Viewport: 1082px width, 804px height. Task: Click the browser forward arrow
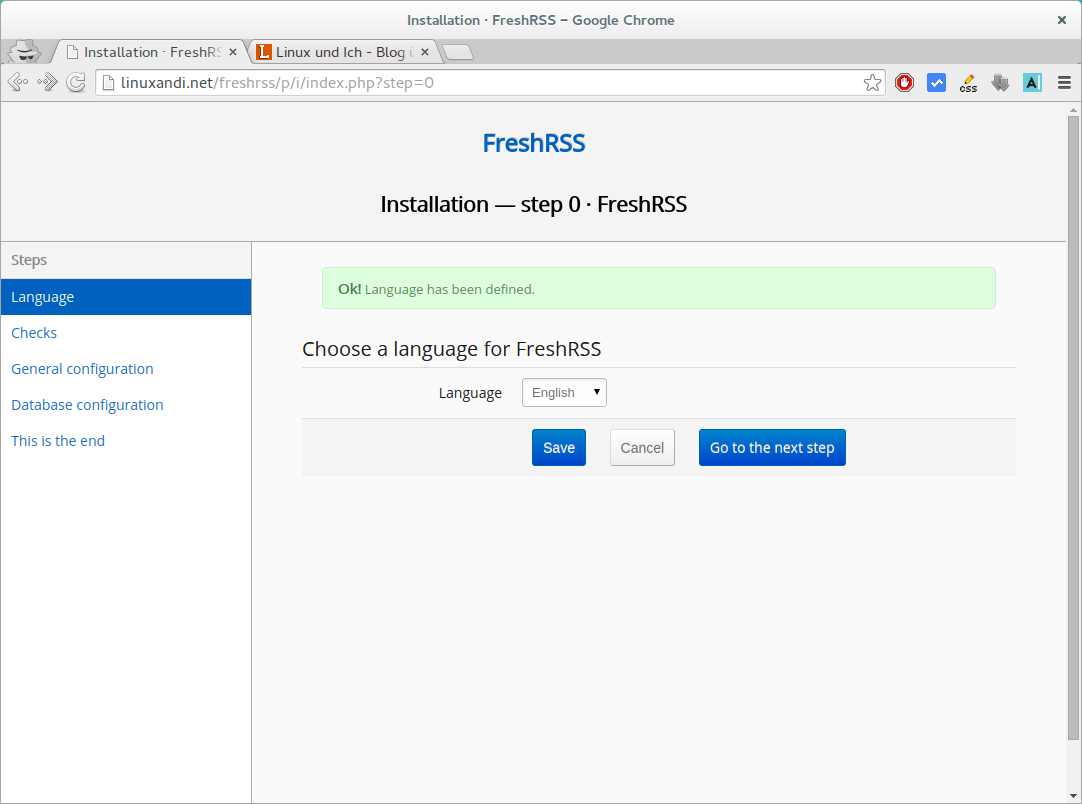point(47,83)
